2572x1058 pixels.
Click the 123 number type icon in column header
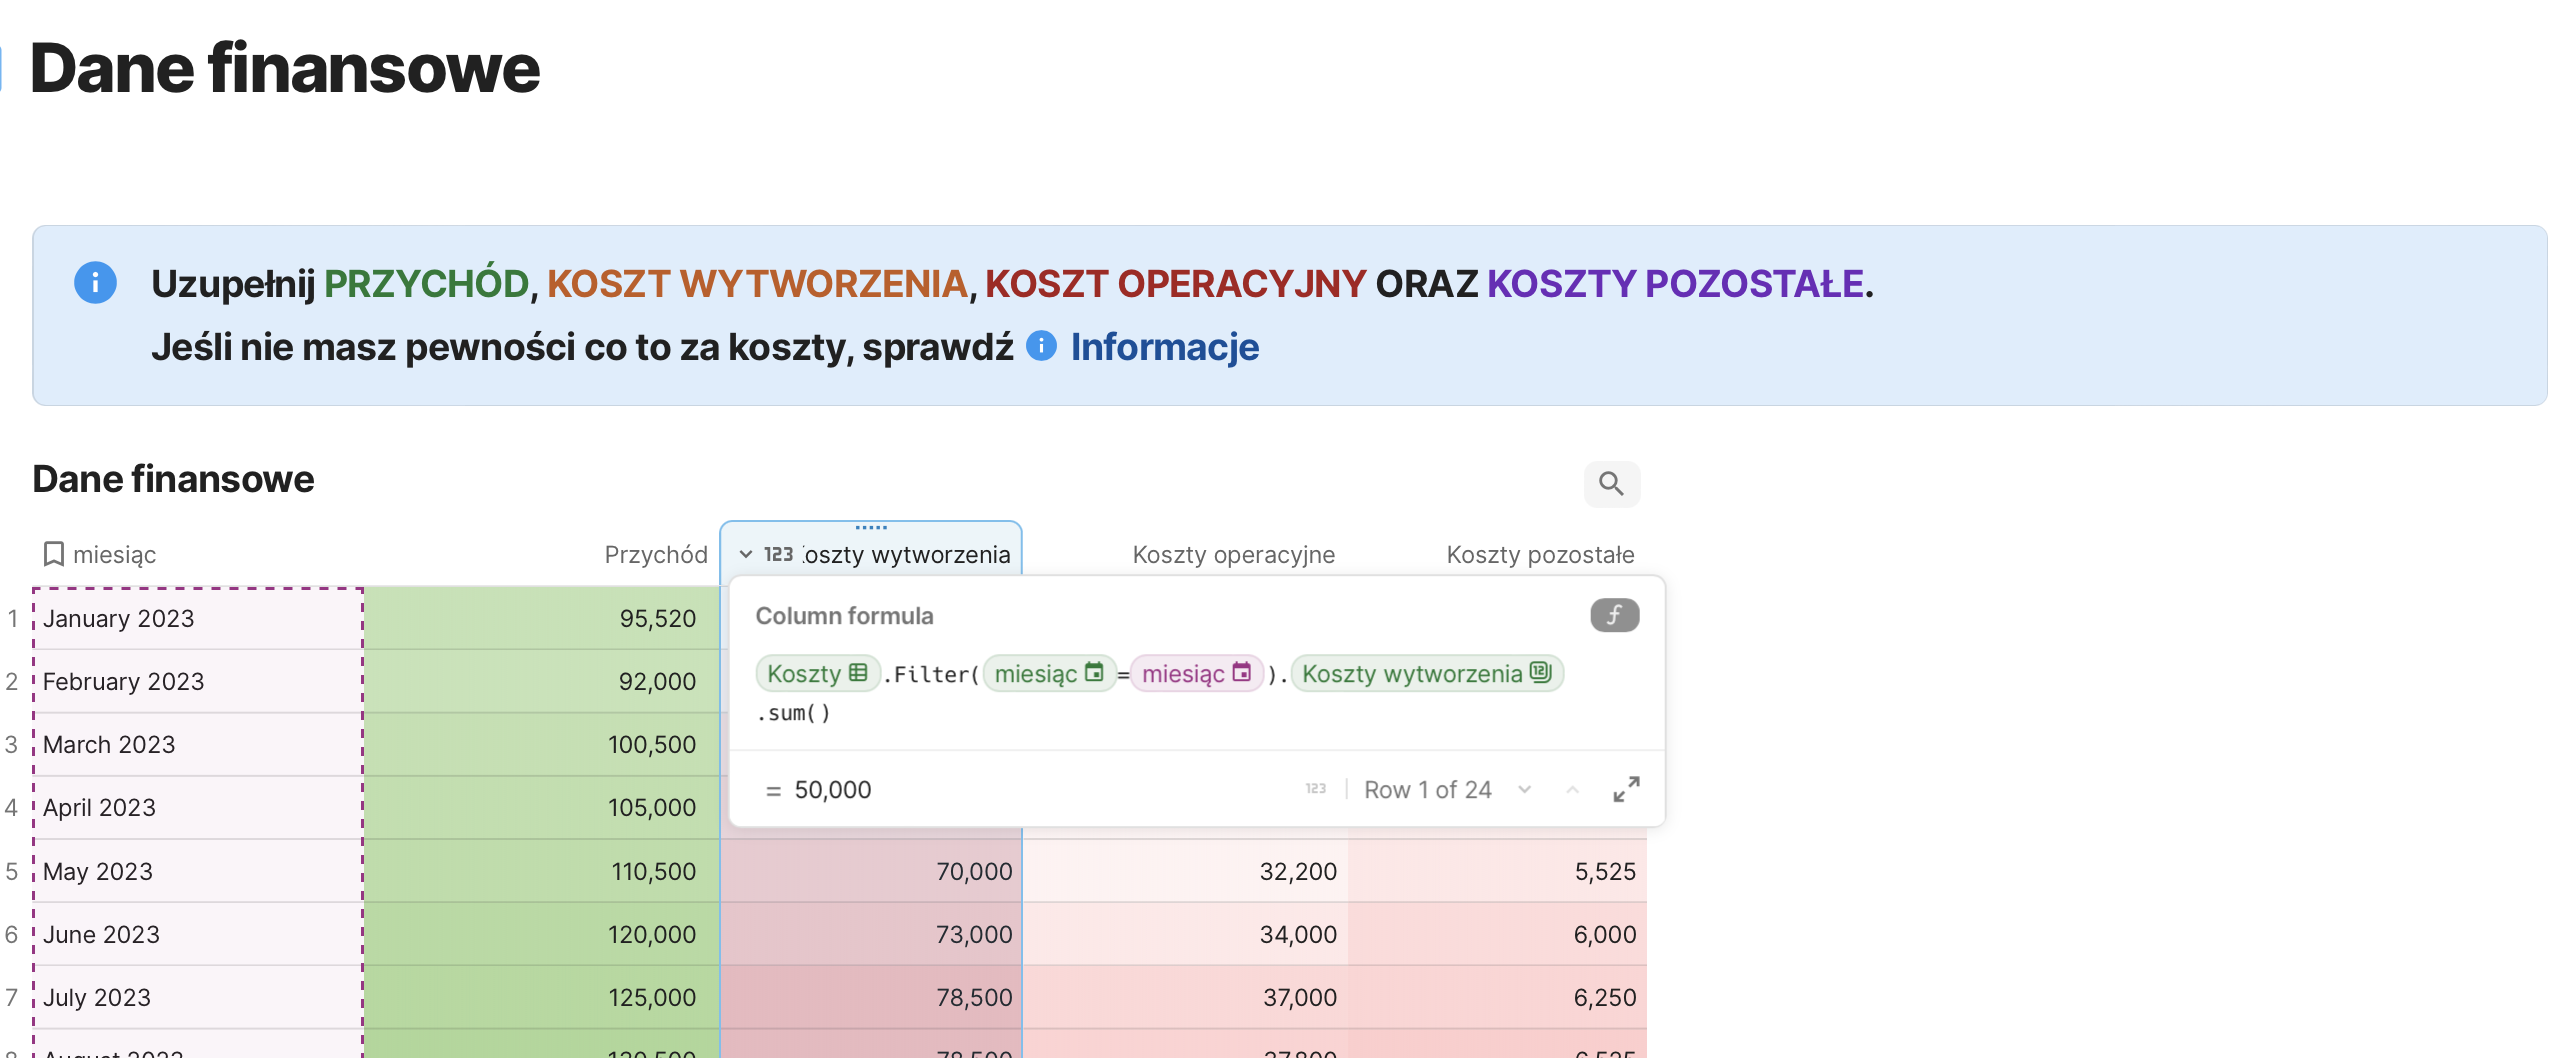[x=778, y=554]
